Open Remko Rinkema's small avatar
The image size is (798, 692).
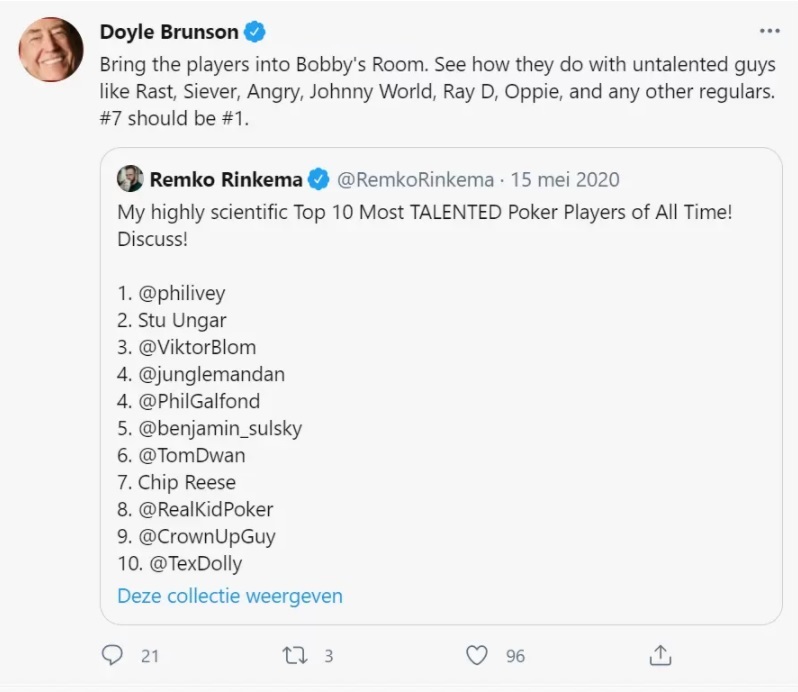130,180
